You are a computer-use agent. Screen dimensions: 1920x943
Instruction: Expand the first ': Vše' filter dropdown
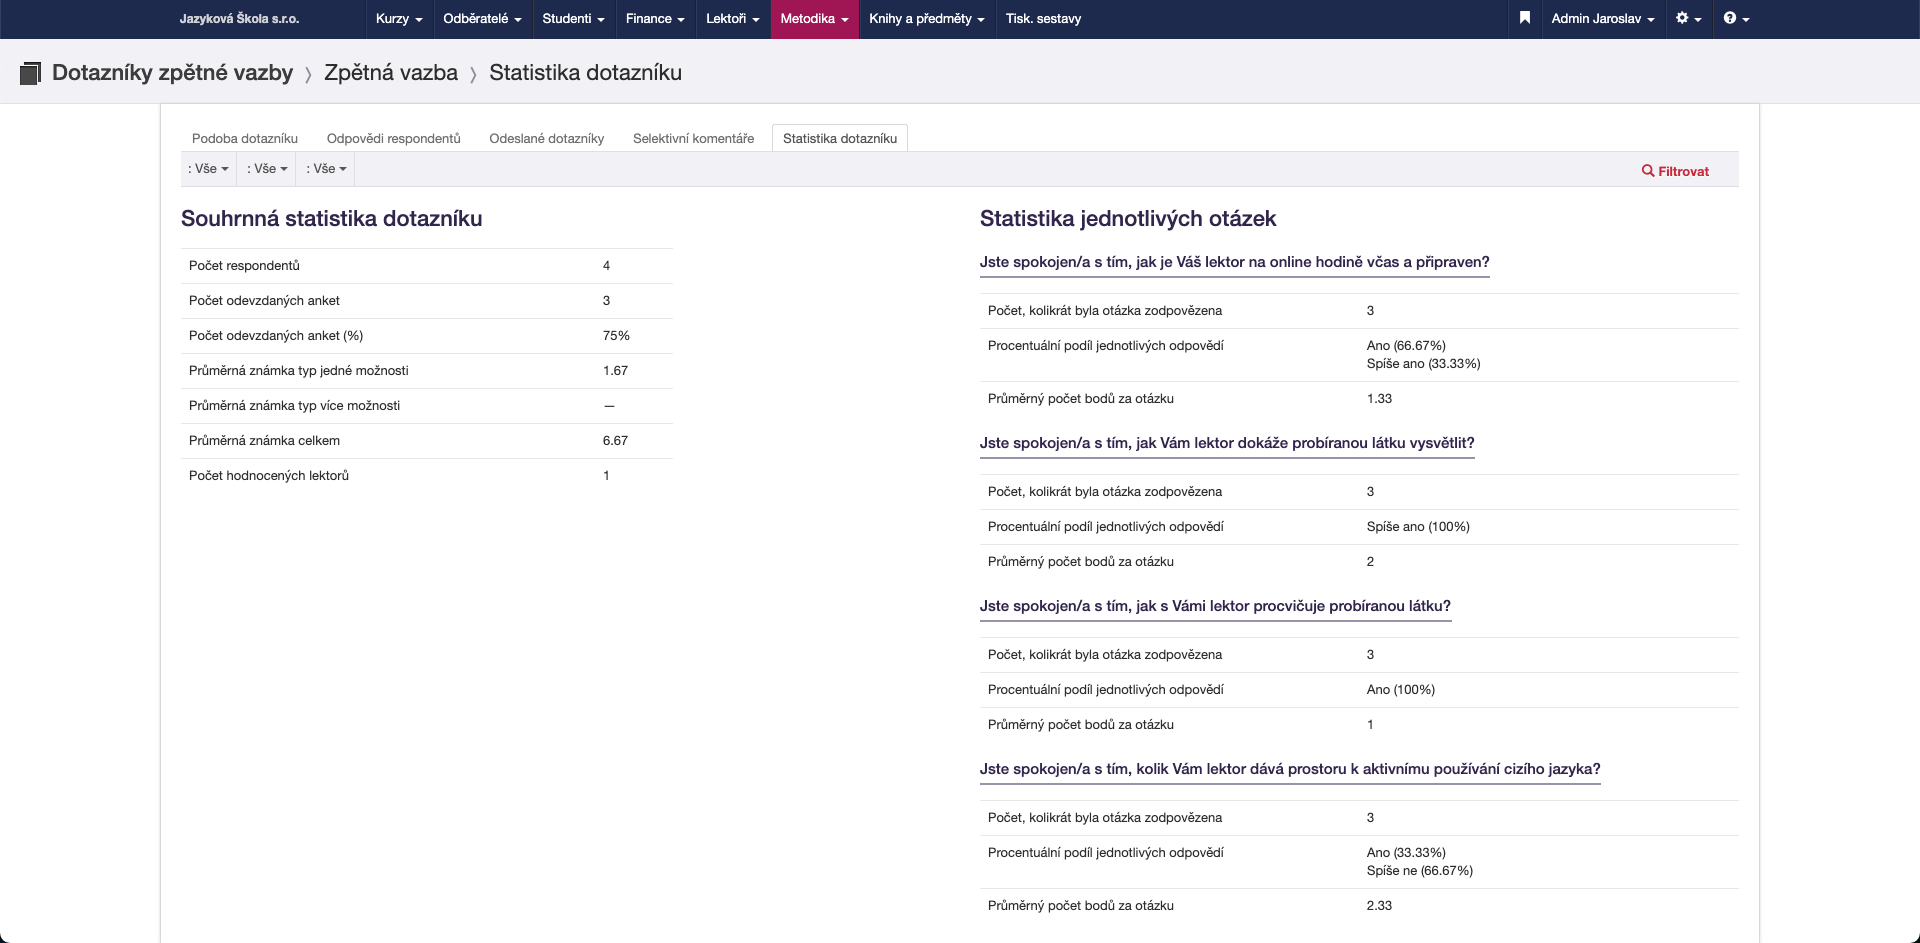coord(208,169)
